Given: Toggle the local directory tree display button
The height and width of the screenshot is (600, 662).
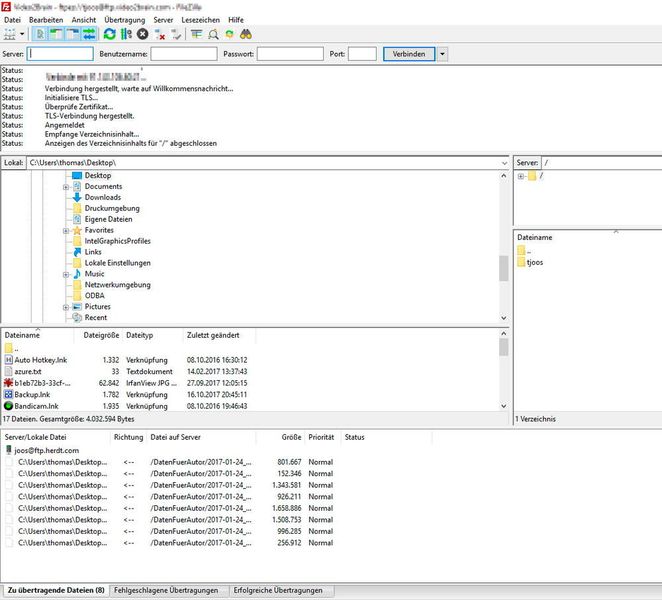Looking at the screenshot, I should [x=56, y=34].
